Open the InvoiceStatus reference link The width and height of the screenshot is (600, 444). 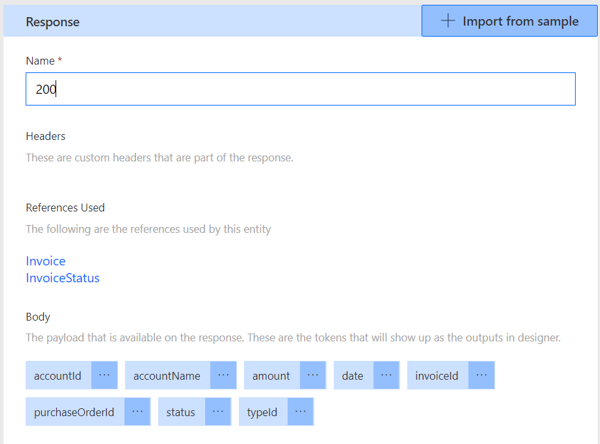tap(62, 278)
